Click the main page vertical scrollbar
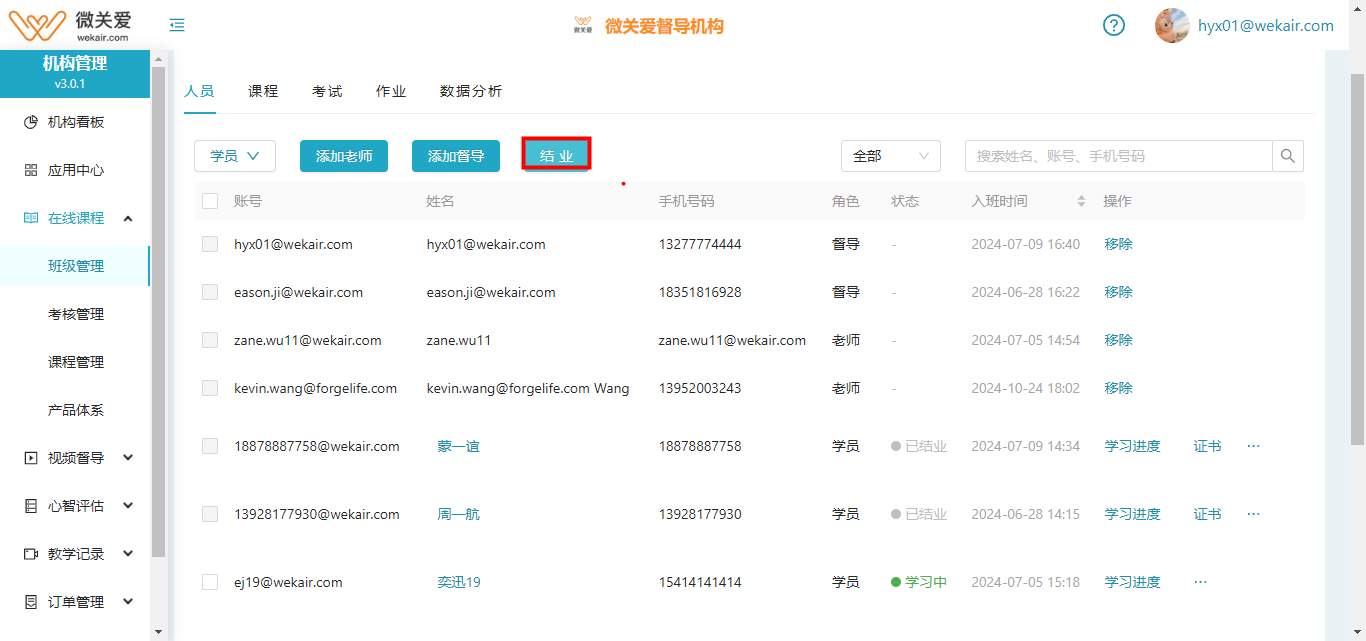The image size is (1366, 641). [x=1358, y=260]
